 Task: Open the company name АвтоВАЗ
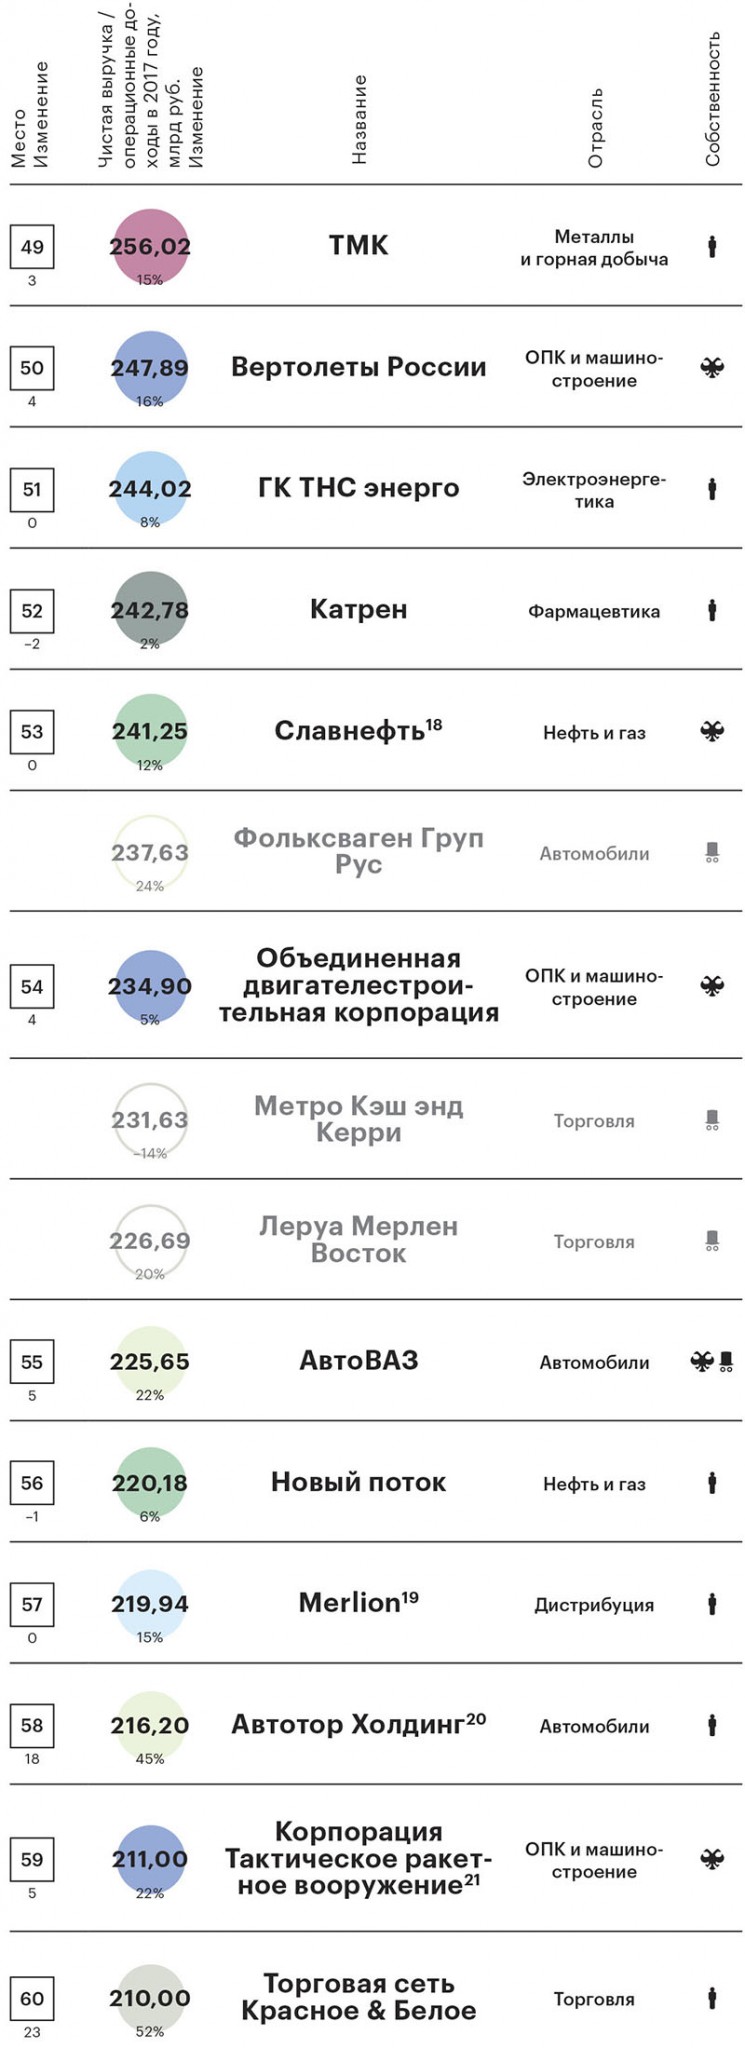(358, 1361)
